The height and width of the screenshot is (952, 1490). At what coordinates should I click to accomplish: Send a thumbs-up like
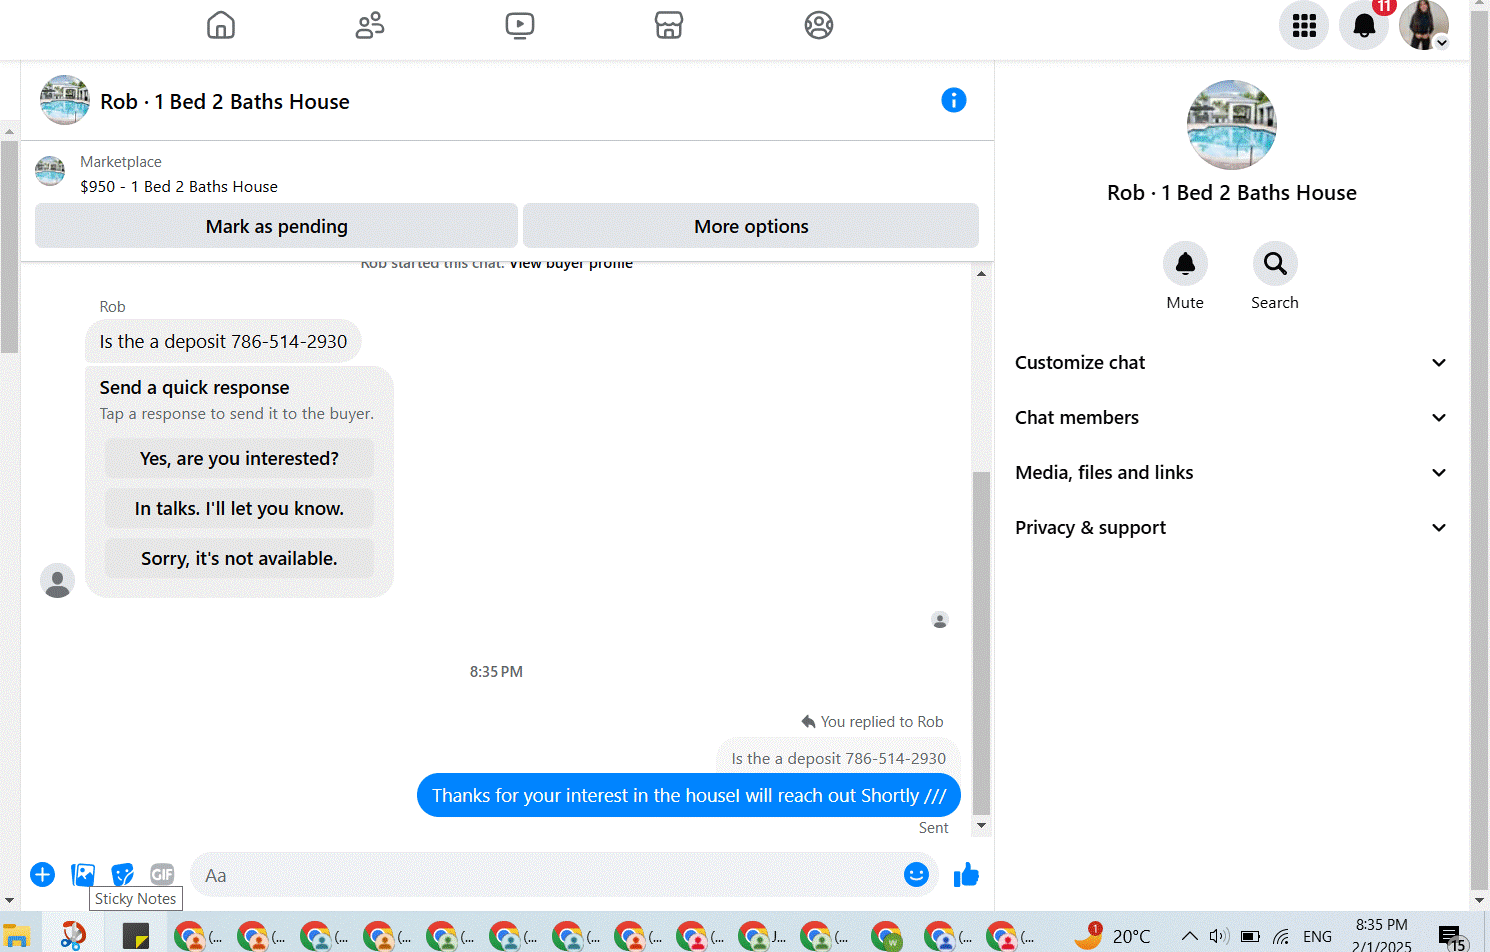pyautogui.click(x=966, y=875)
